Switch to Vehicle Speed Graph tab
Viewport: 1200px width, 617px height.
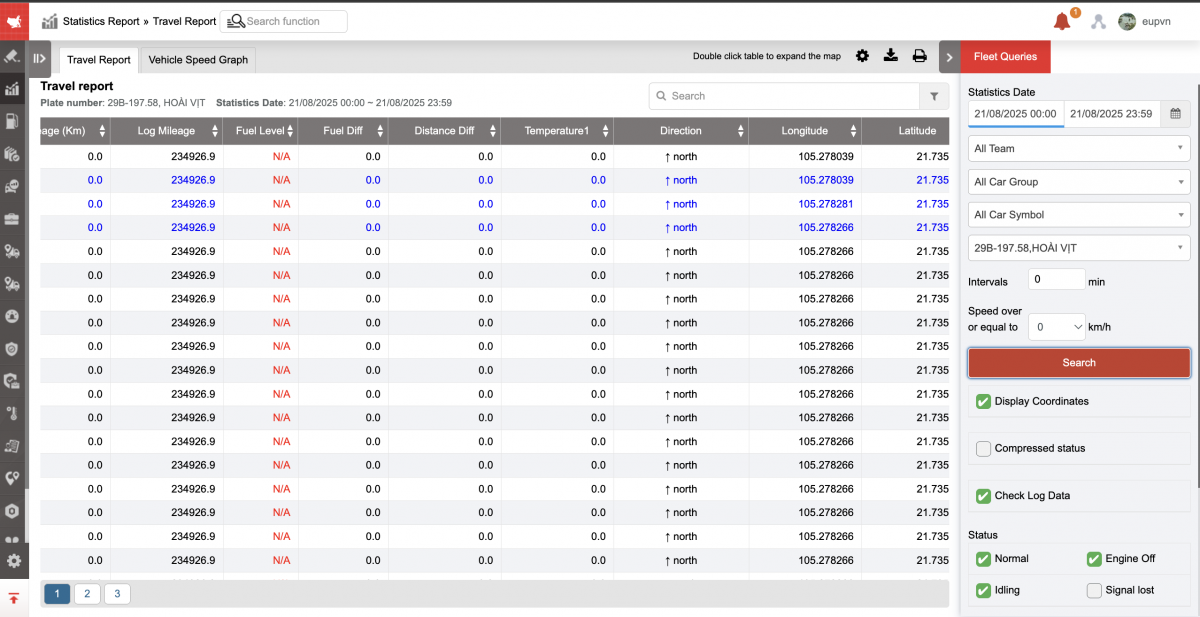198,60
